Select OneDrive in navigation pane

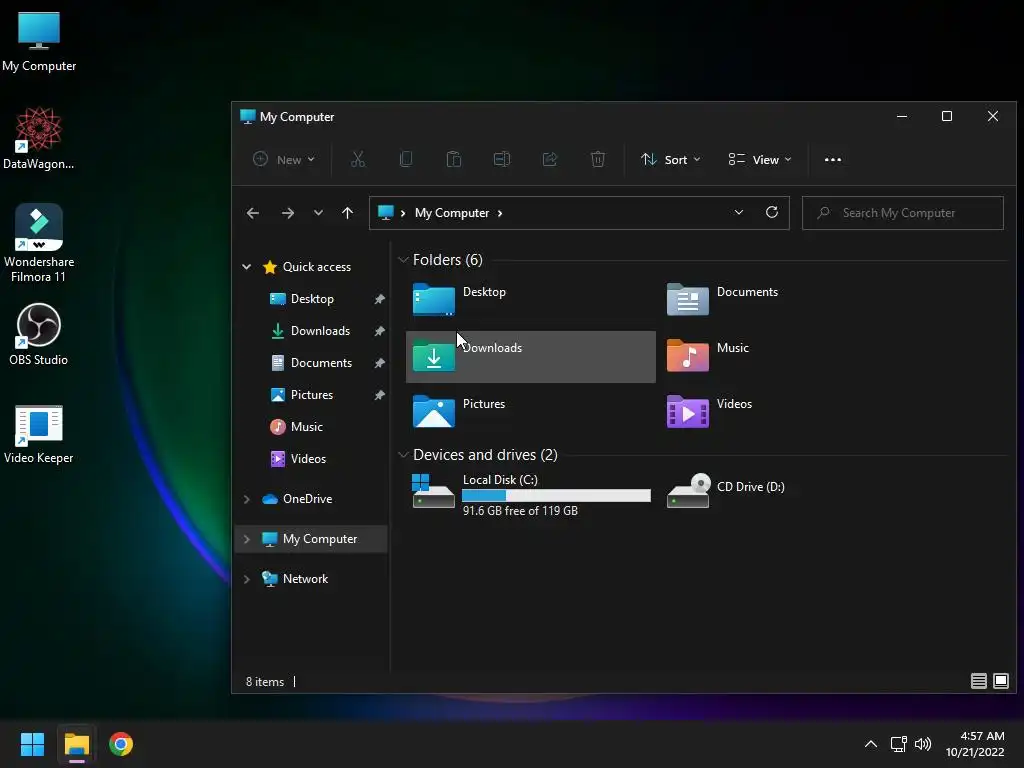click(x=307, y=499)
